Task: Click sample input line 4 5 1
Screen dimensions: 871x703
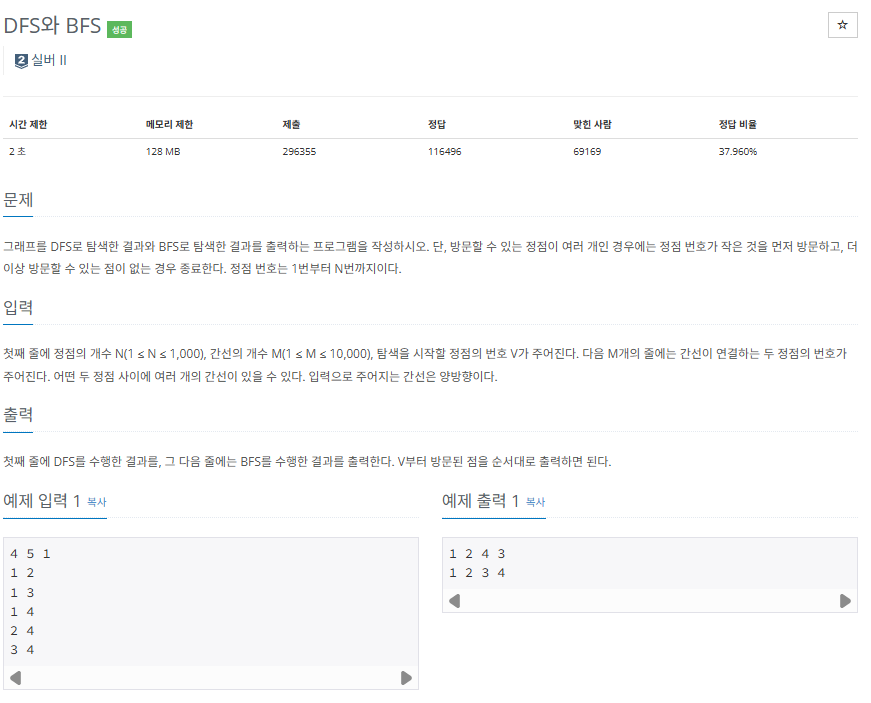Action: 30,554
